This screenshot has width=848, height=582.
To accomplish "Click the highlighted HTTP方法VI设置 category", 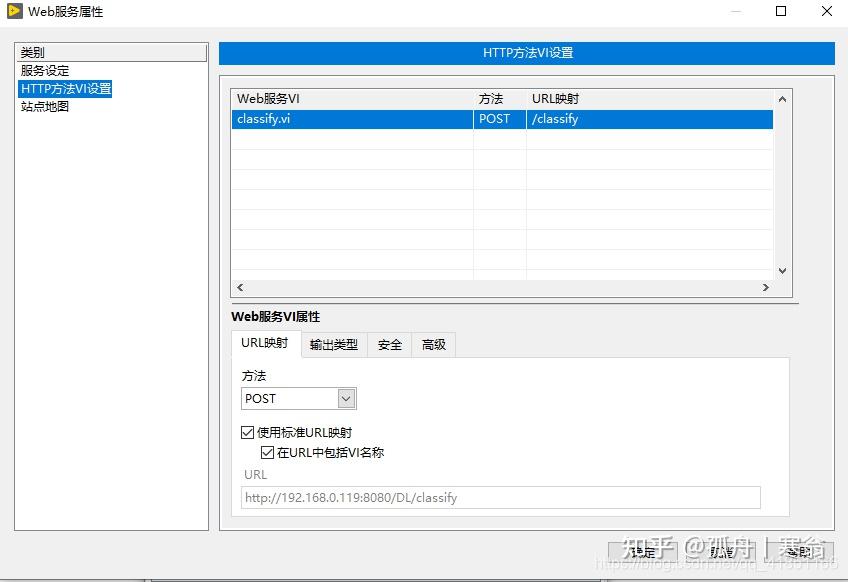I will click(x=64, y=88).
